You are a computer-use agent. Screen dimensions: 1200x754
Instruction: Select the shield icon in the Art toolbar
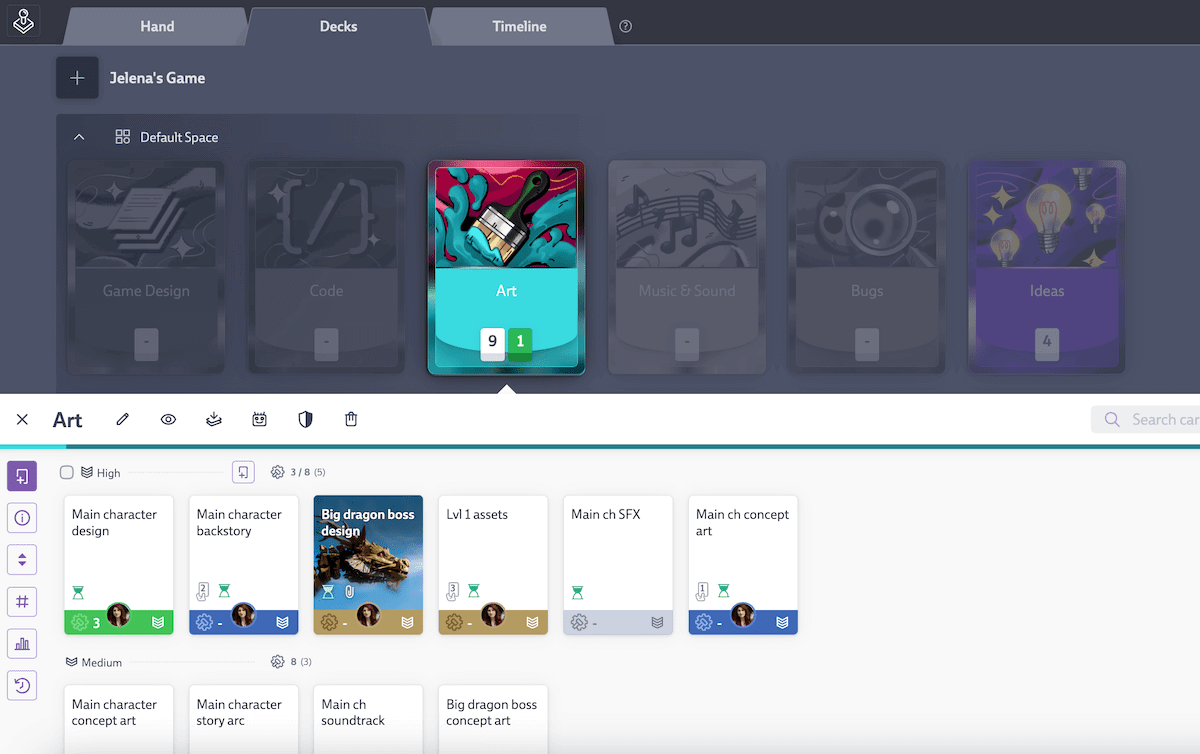tap(305, 419)
